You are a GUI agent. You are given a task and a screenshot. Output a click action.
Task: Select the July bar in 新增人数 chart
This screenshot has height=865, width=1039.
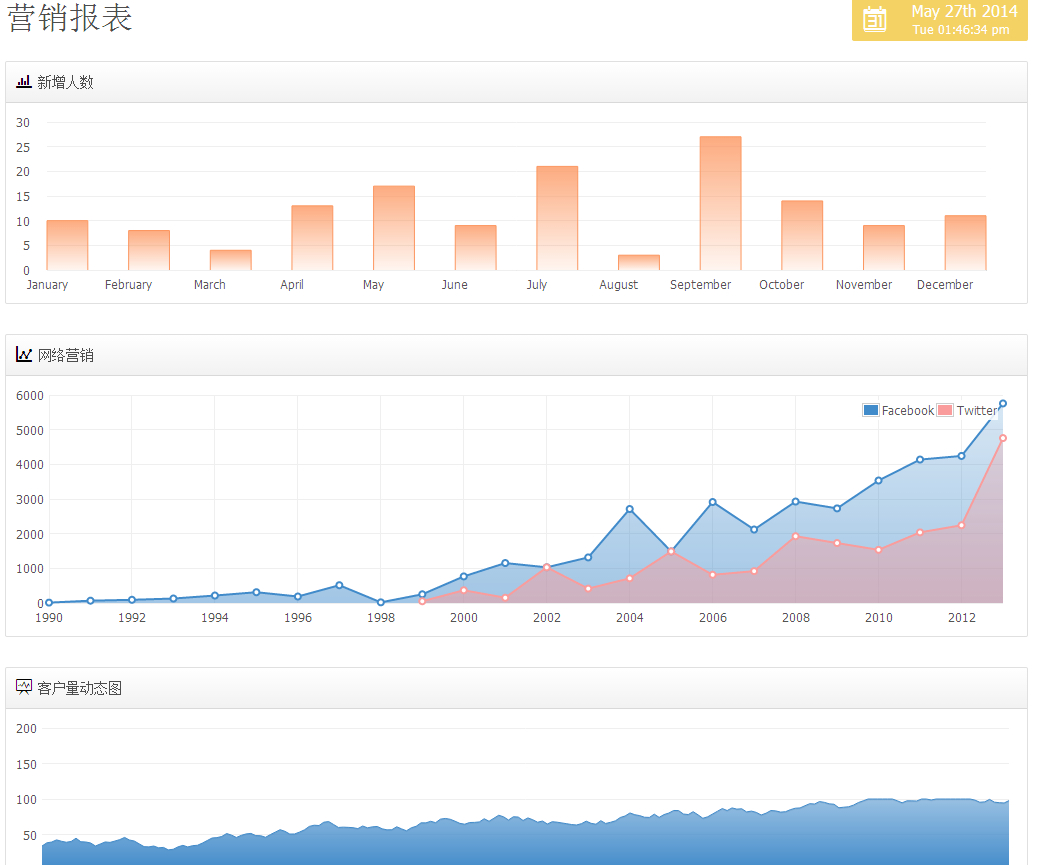[x=557, y=218]
